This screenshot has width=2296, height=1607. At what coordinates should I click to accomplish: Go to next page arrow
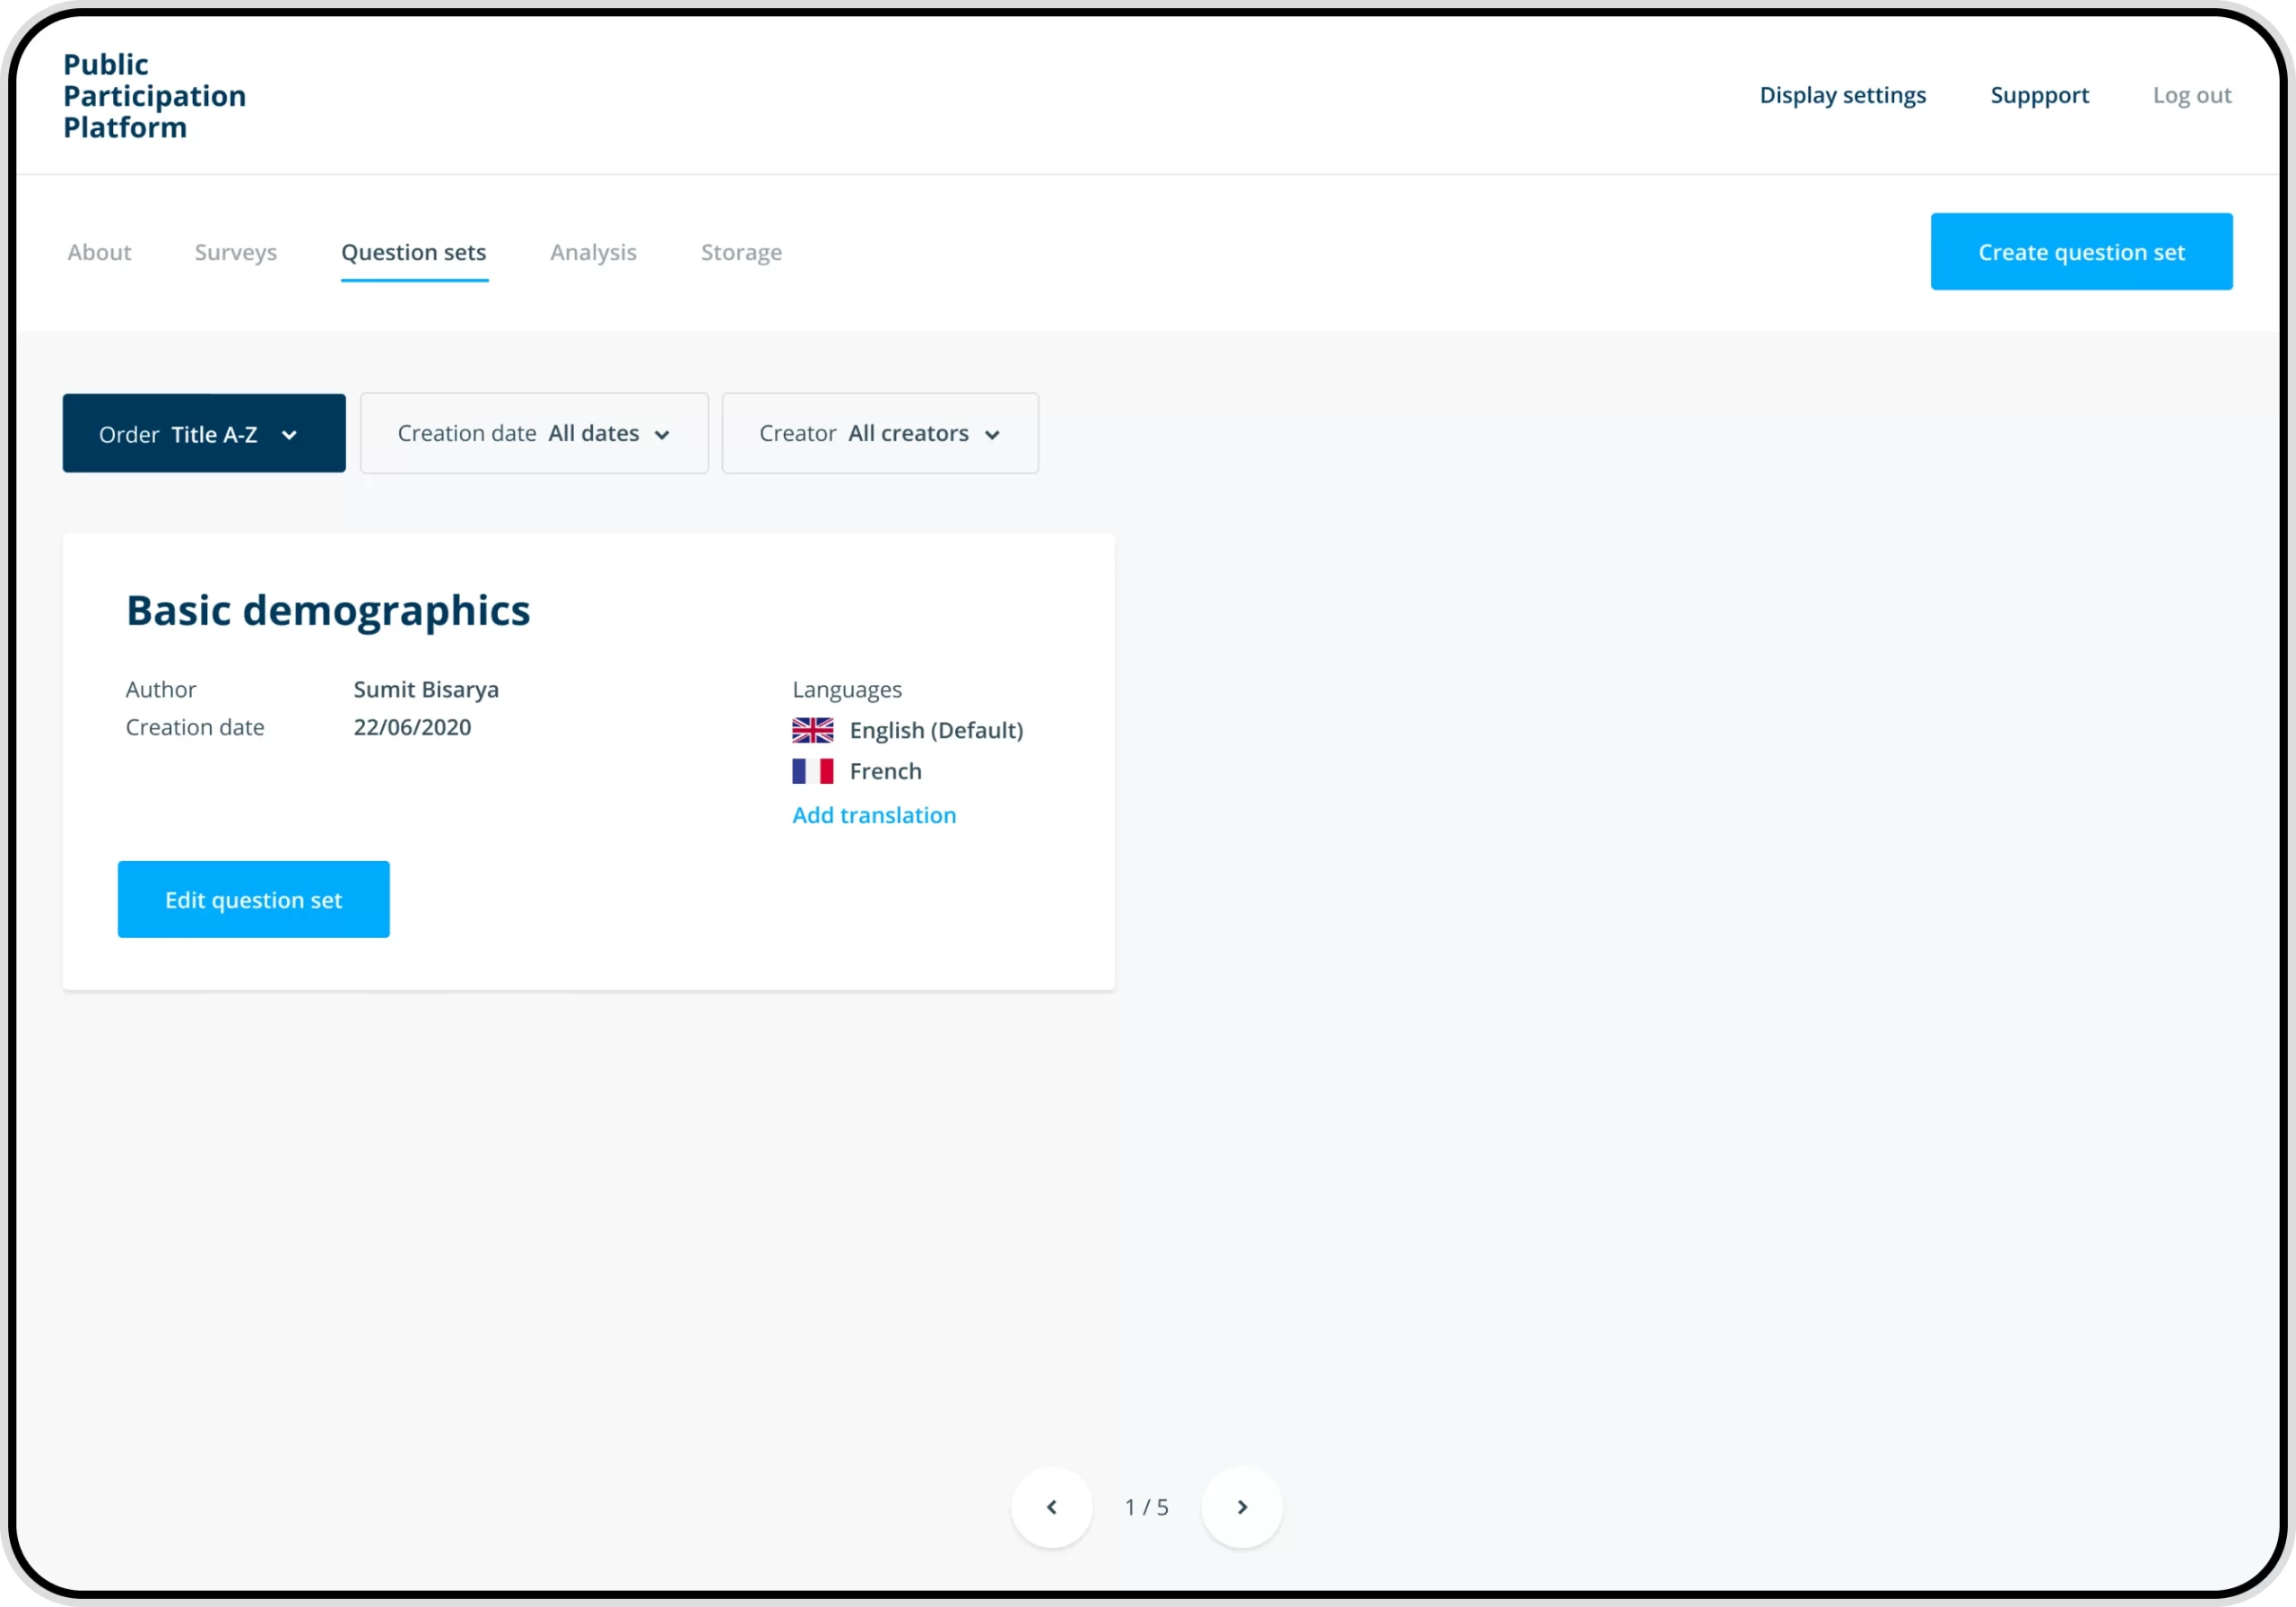[x=1242, y=1507]
